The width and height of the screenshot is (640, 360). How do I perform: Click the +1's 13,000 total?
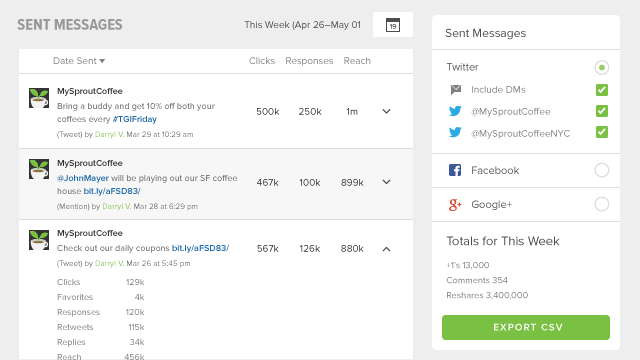point(468,265)
